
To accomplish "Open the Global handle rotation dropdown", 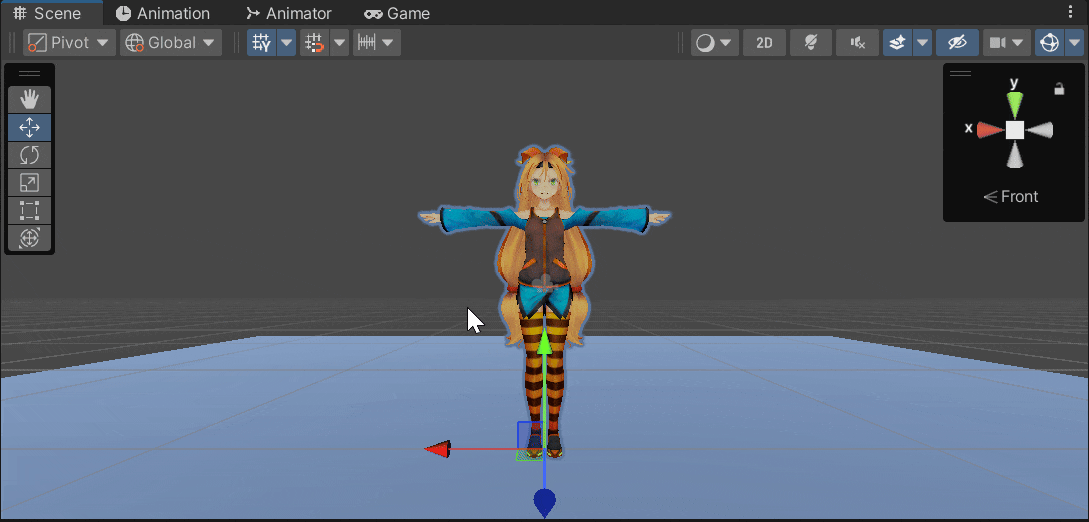I will coord(171,42).
